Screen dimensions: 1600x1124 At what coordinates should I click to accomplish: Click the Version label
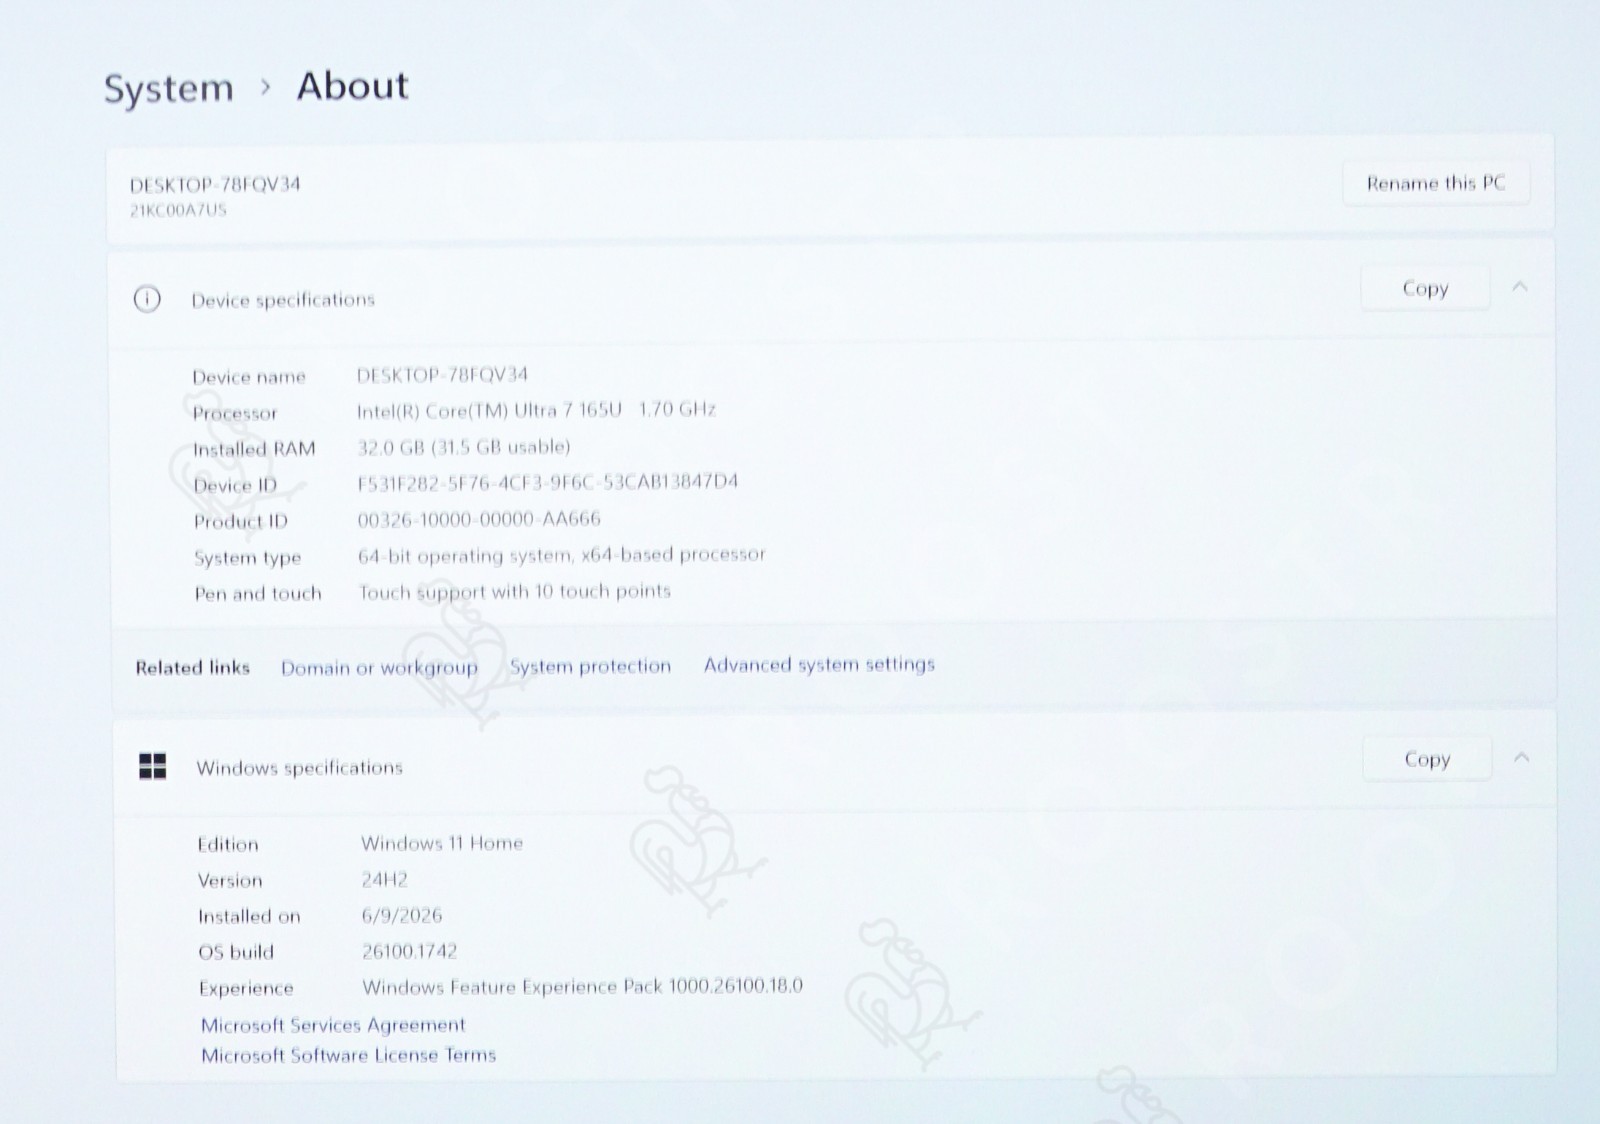pyautogui.click(x=230, y=880)
